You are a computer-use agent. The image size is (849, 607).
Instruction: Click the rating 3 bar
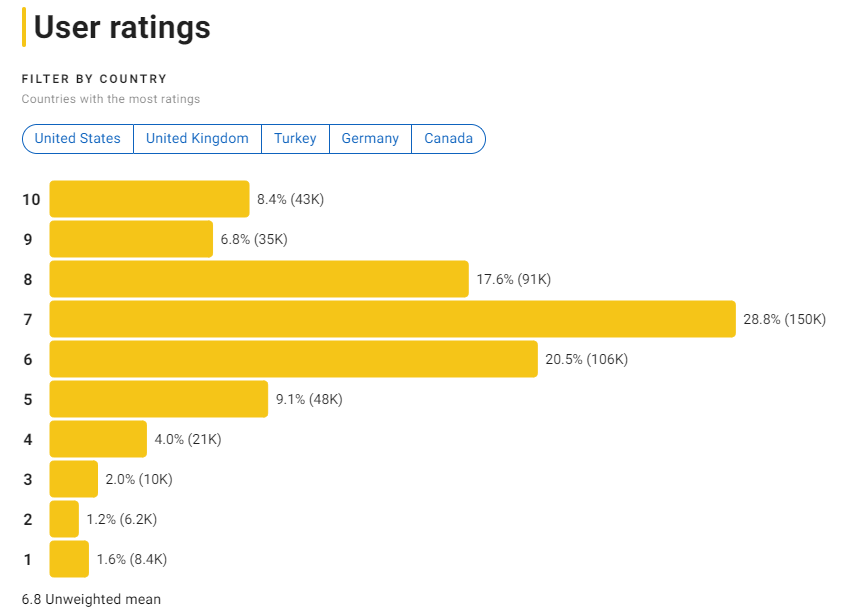(x=72, y=479)
